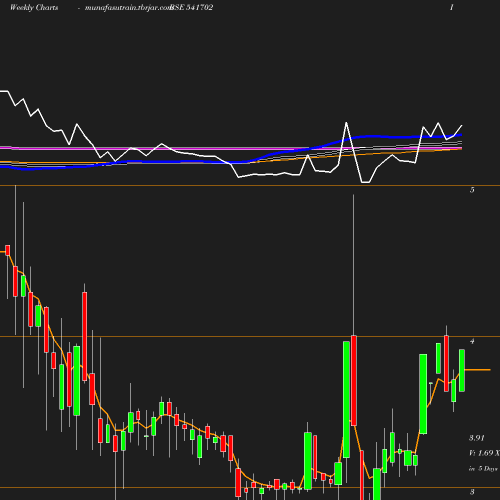Click the price axis label '3'

[x=472, y=492]
